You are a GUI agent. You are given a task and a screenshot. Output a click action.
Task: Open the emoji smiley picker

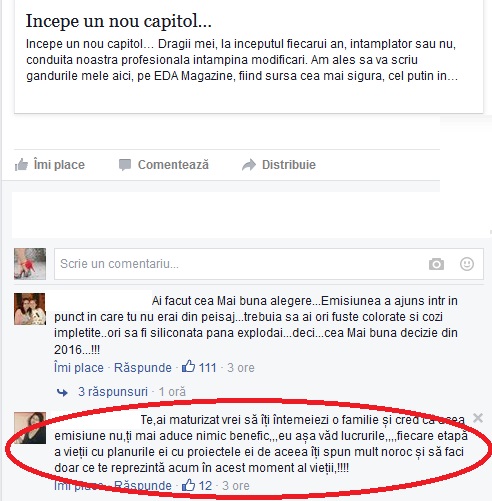click(x=467, y=264)
